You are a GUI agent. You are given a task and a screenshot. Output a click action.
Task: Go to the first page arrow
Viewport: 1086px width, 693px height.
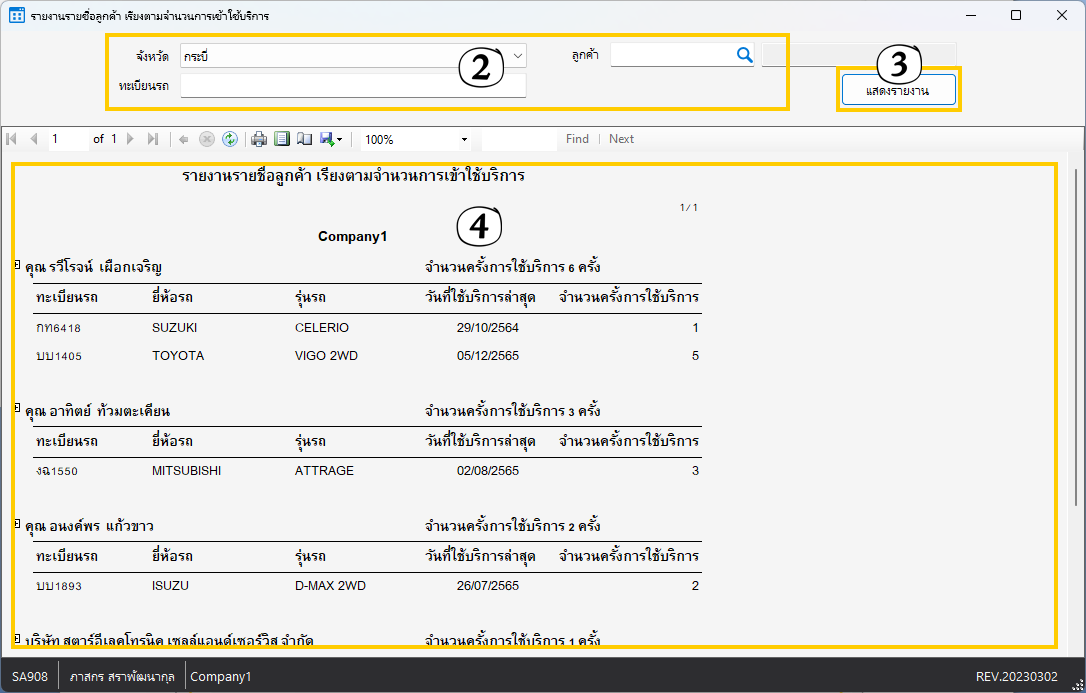(12, 139)
